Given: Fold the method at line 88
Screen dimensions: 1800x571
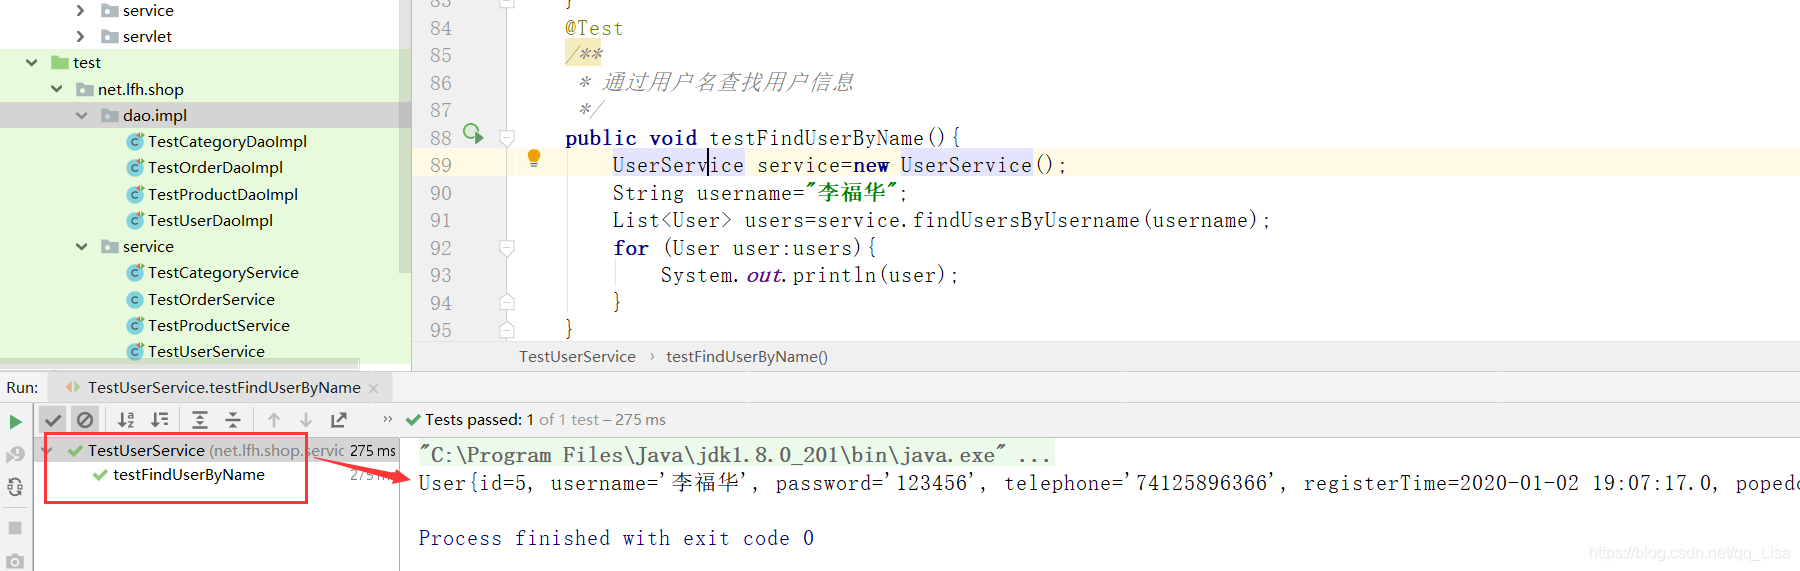Looking at the screenshot, I should point(507,137).
